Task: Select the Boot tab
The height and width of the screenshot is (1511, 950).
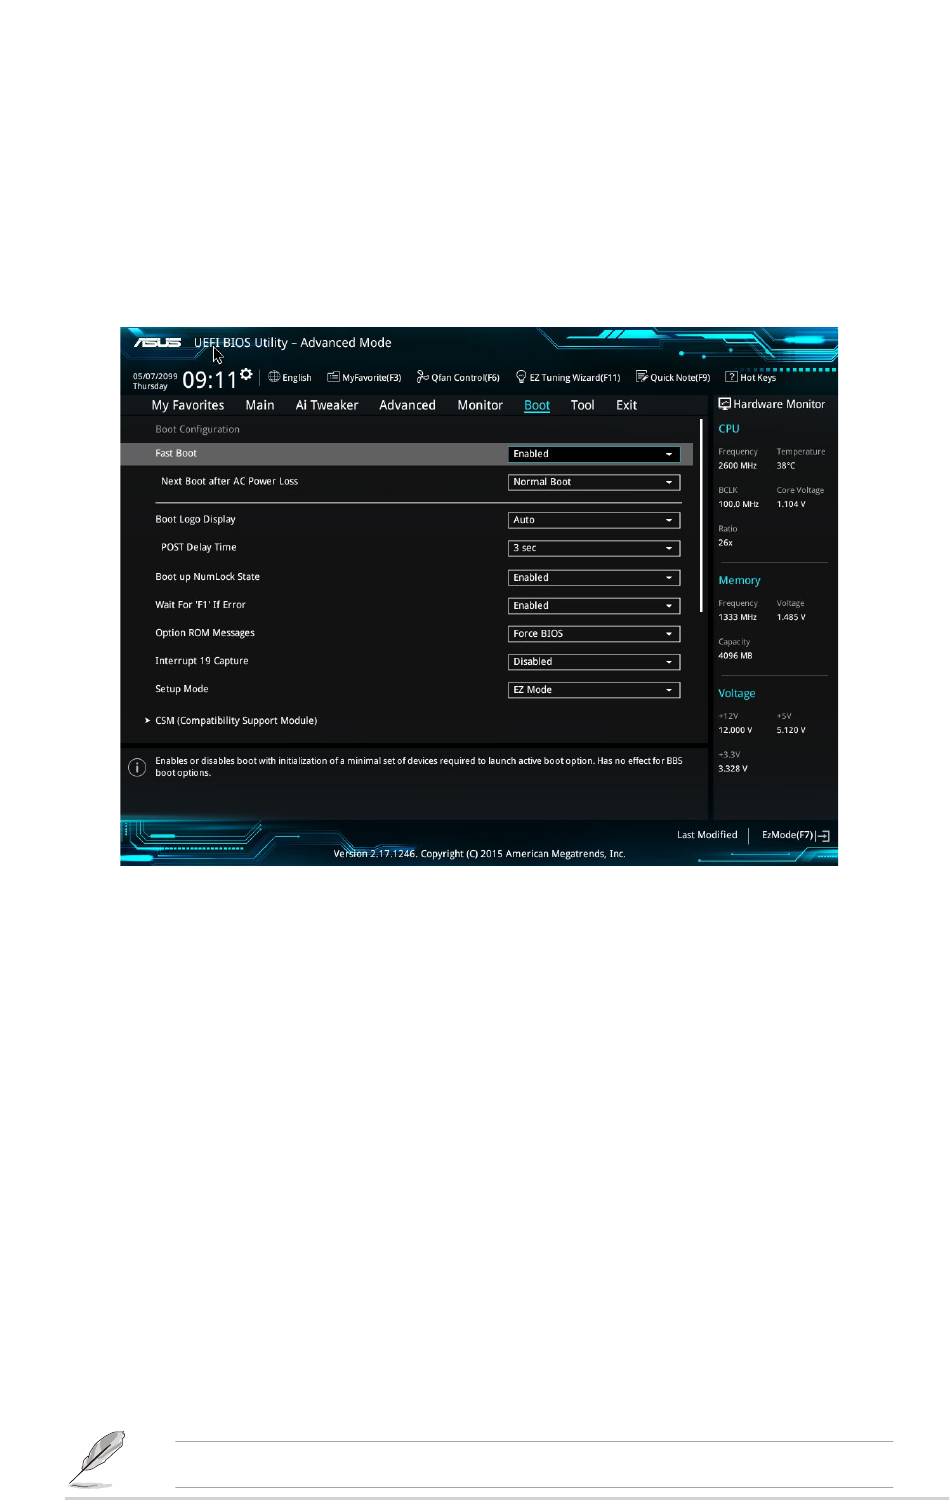Action: [x=537, y=405]
